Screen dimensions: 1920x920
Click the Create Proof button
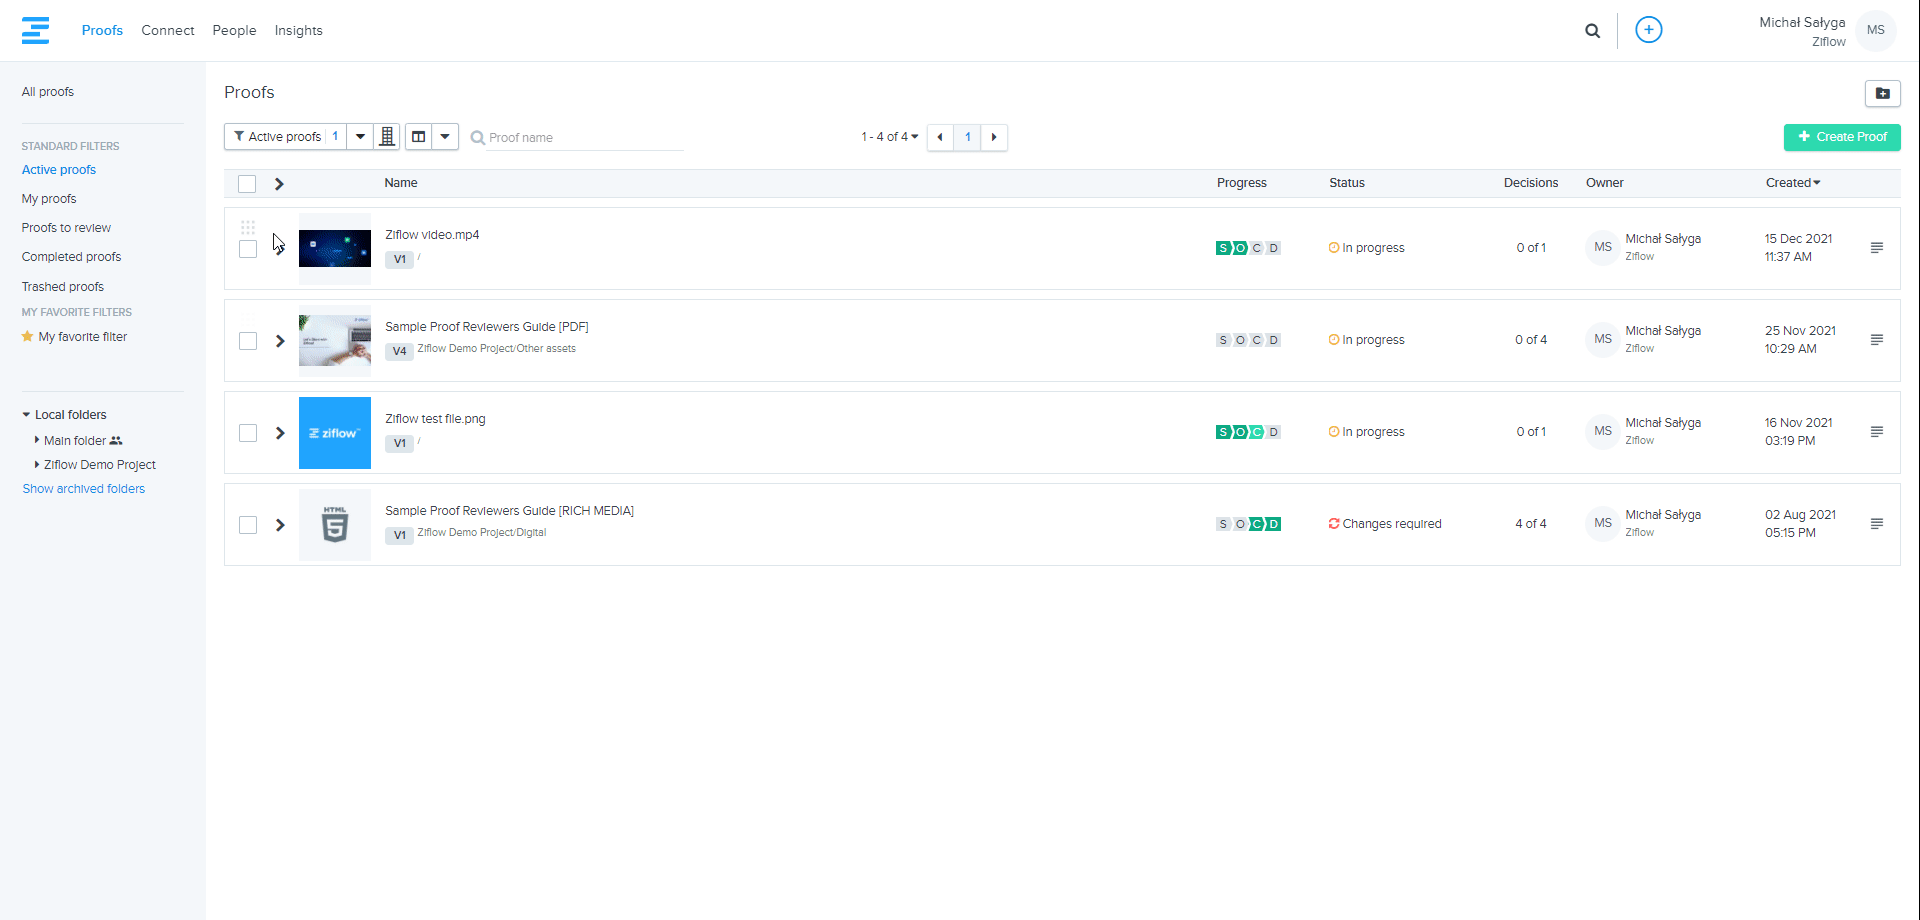pos(1842,137)
